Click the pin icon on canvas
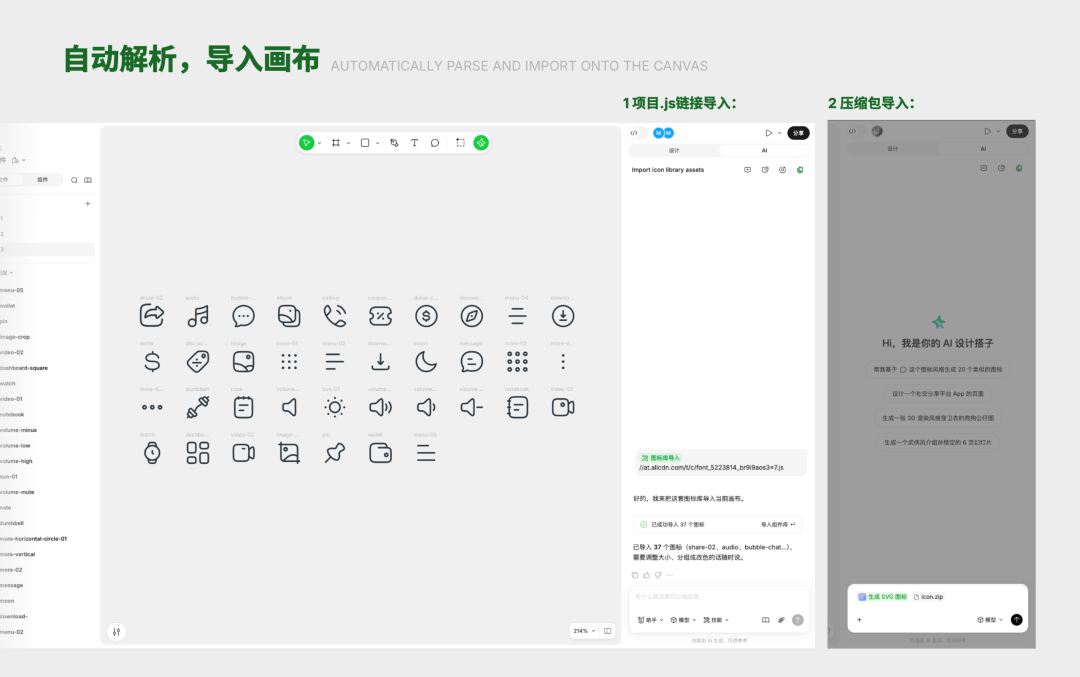This screenshot has height=677, width=1080. click(x=335, y=453)
